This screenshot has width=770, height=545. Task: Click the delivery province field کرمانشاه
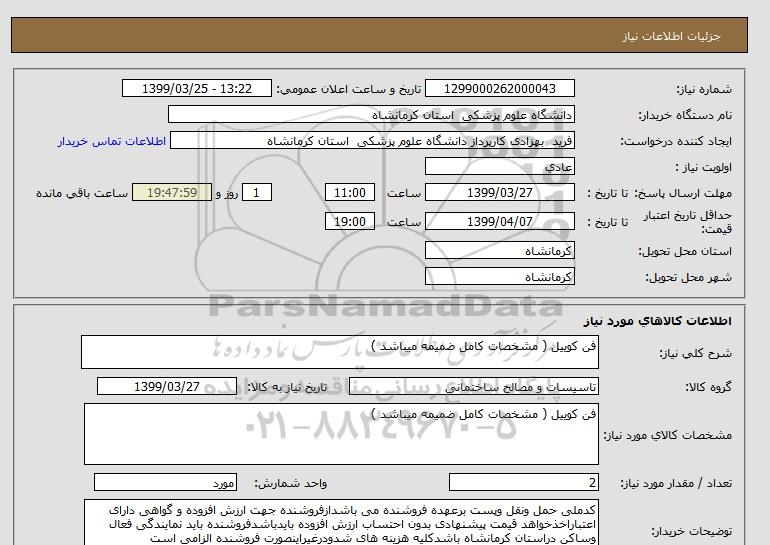click(x=499, y=250)
